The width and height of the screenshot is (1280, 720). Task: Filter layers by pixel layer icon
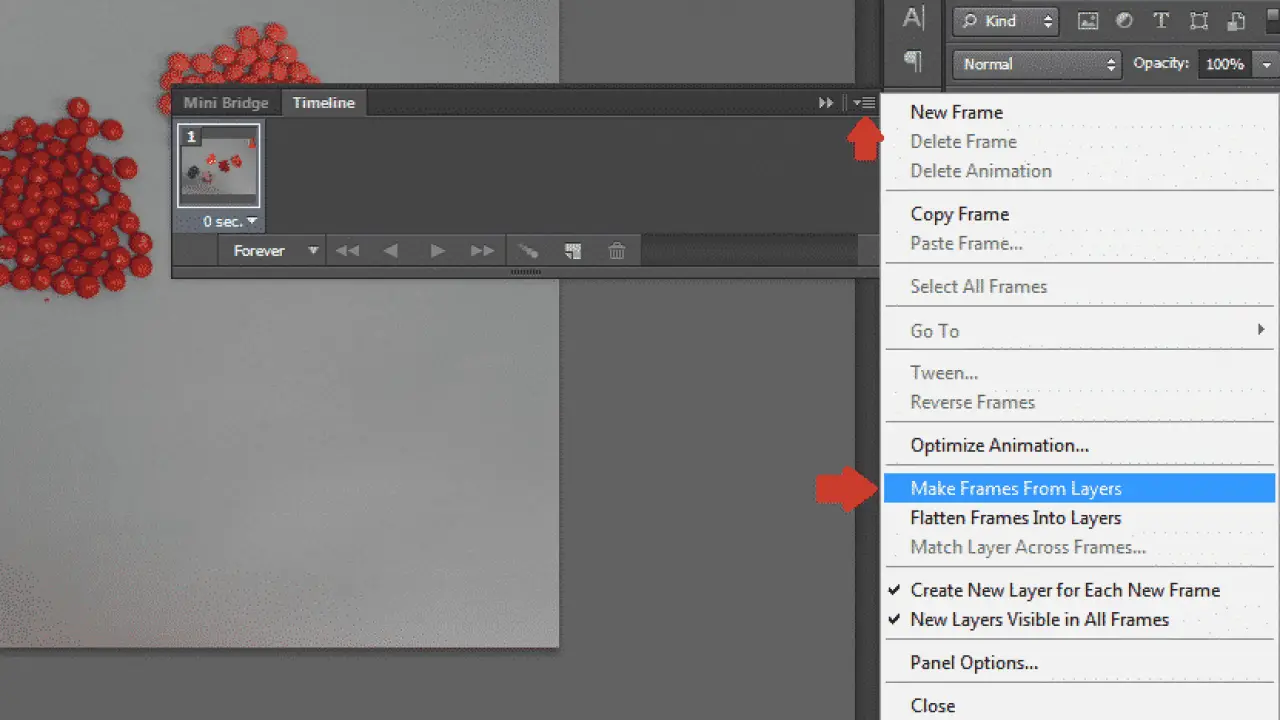1088,21
